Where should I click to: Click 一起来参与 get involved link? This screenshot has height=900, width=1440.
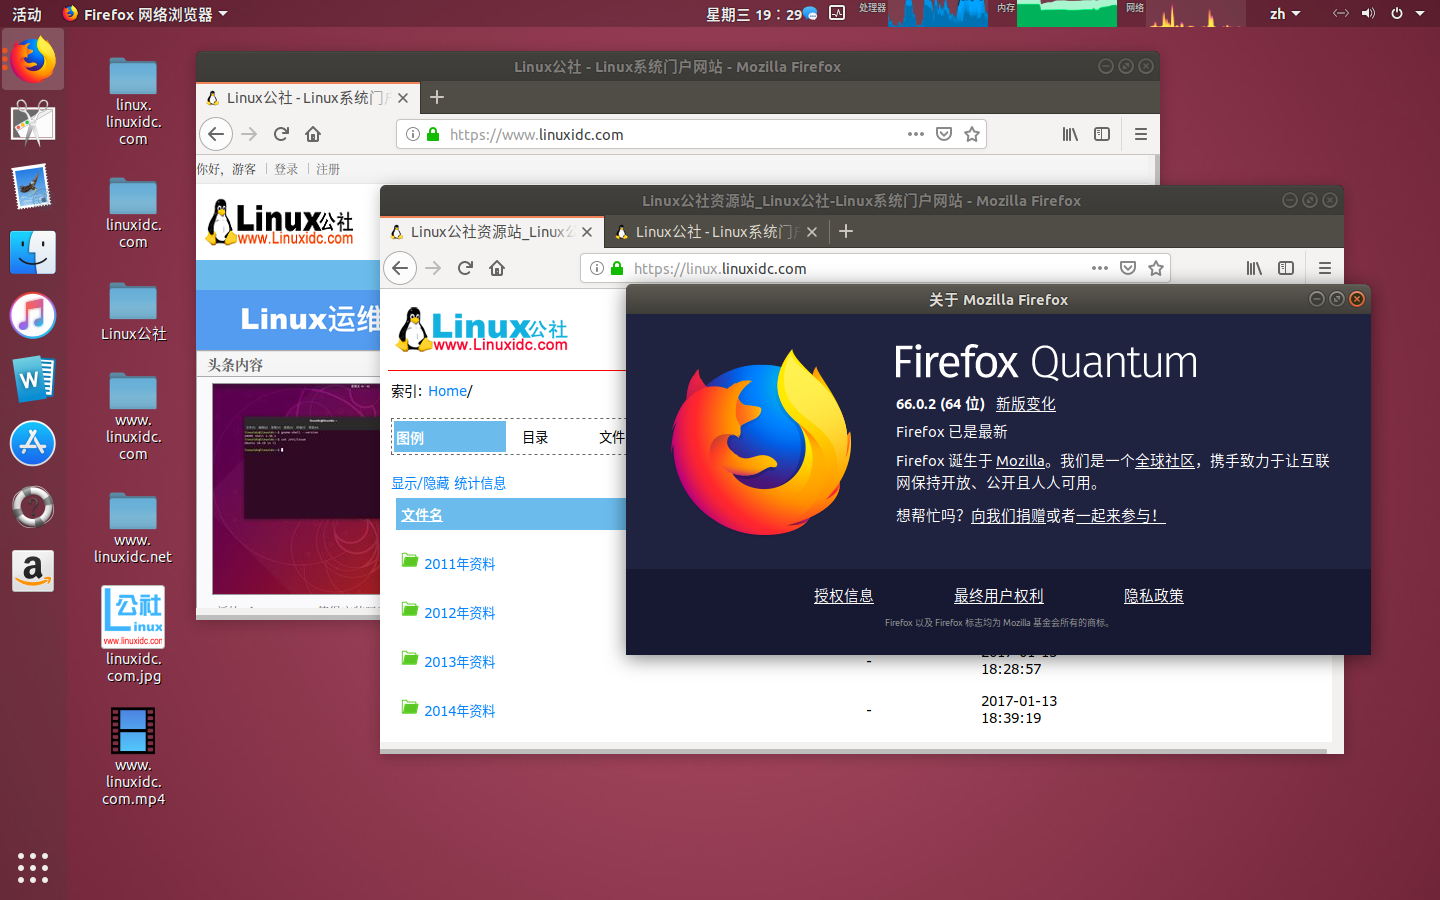[x=1121, y=516]
